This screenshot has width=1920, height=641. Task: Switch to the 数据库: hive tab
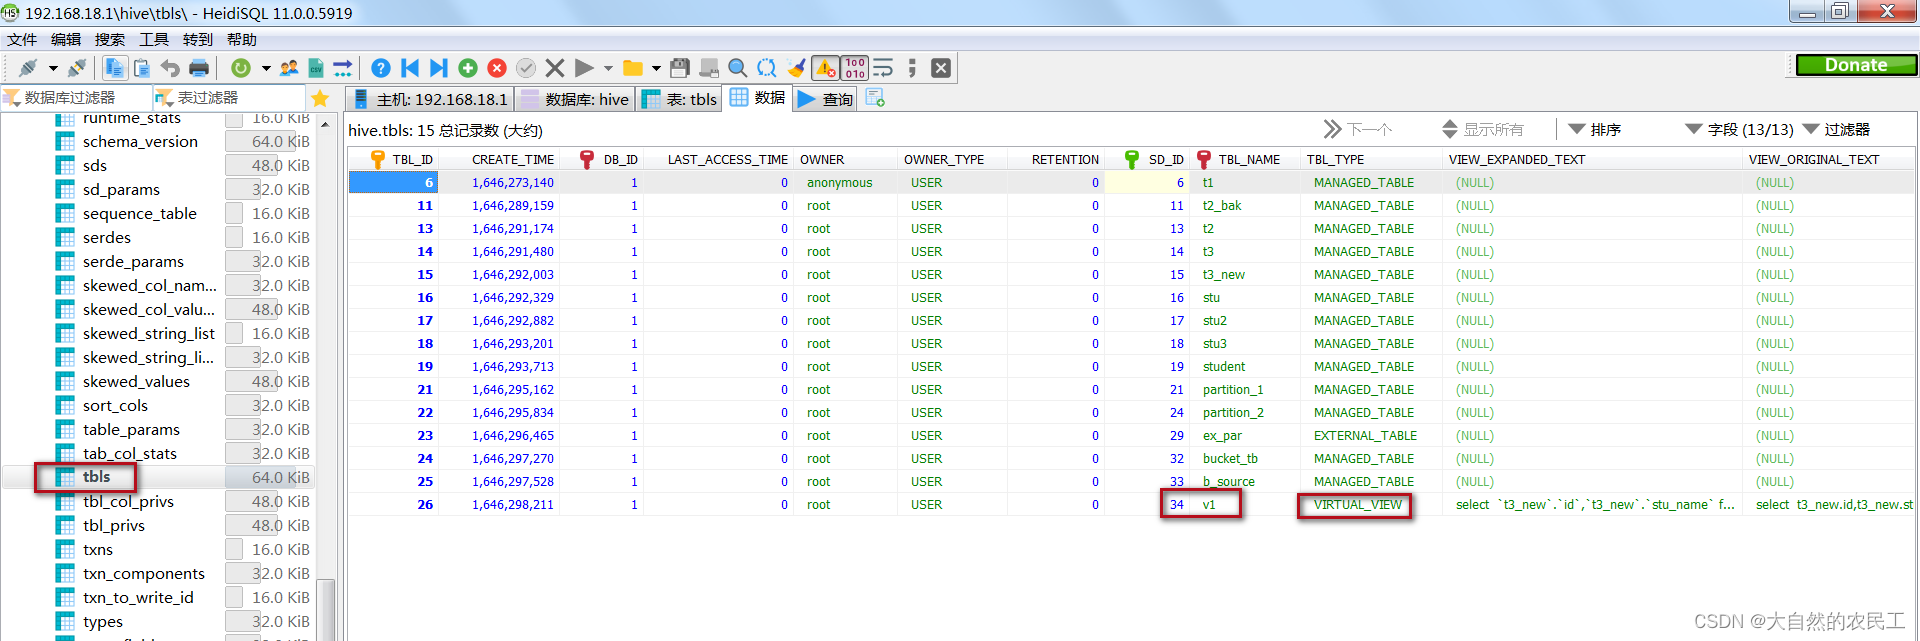click(x=575, y=99)
